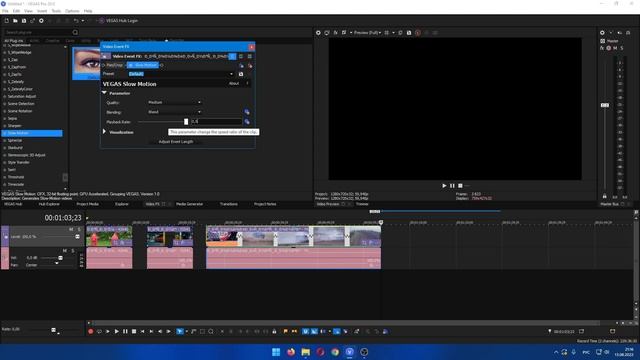640x360 pixels.
Task: Click the Record button in the transport bar
Action: 91,331
